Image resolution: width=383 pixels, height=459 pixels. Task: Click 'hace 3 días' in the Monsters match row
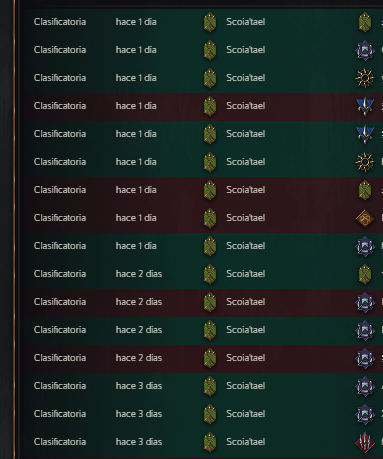(139, 442)
